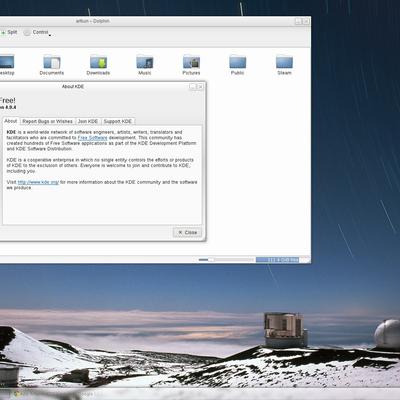The width and height of the screenshot is (400, 400).
Task: Close the Dolphin window
Action: click(306, 21)
